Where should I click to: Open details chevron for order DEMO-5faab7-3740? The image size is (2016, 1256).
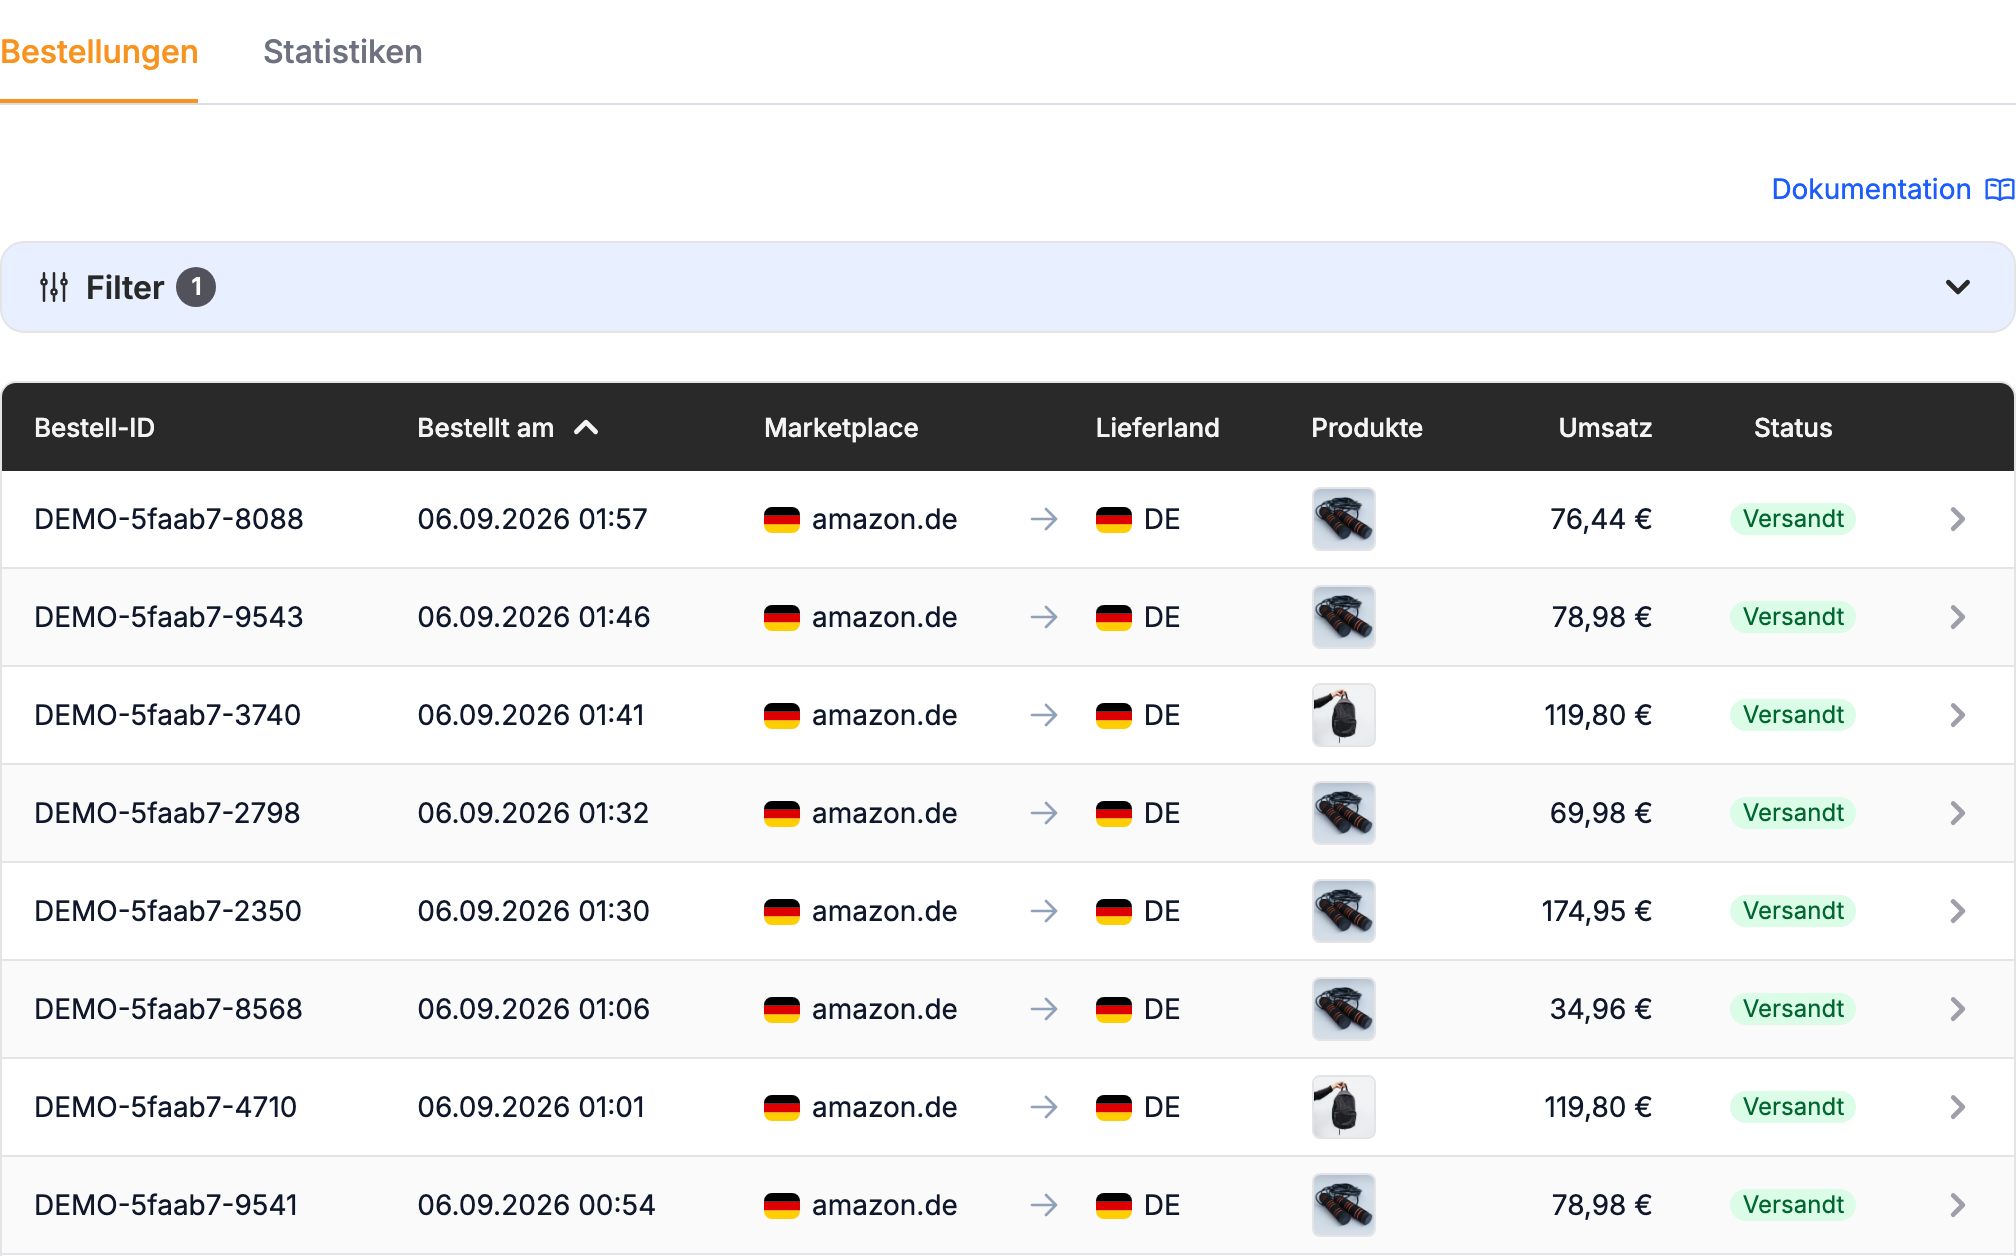point(1957,715)
